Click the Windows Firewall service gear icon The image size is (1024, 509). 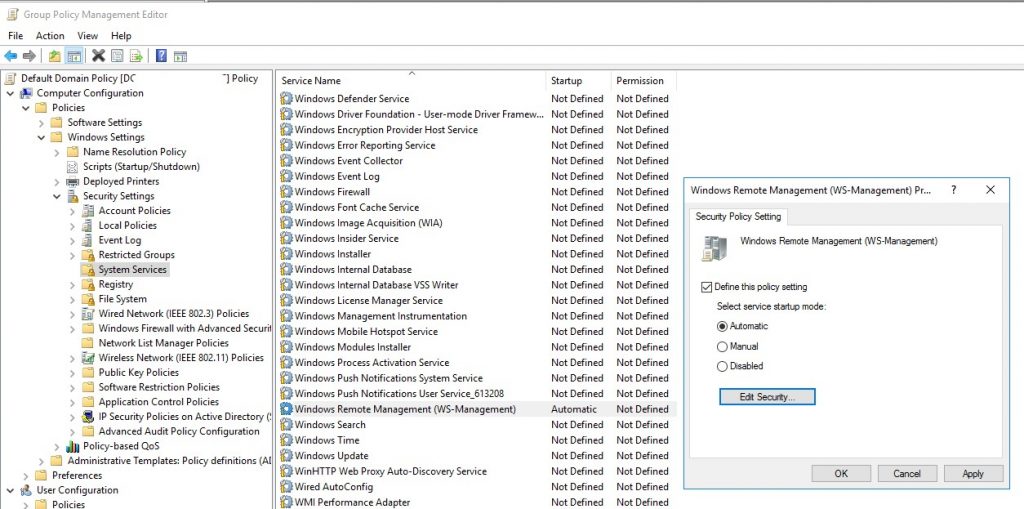click(x=287, y=192)
